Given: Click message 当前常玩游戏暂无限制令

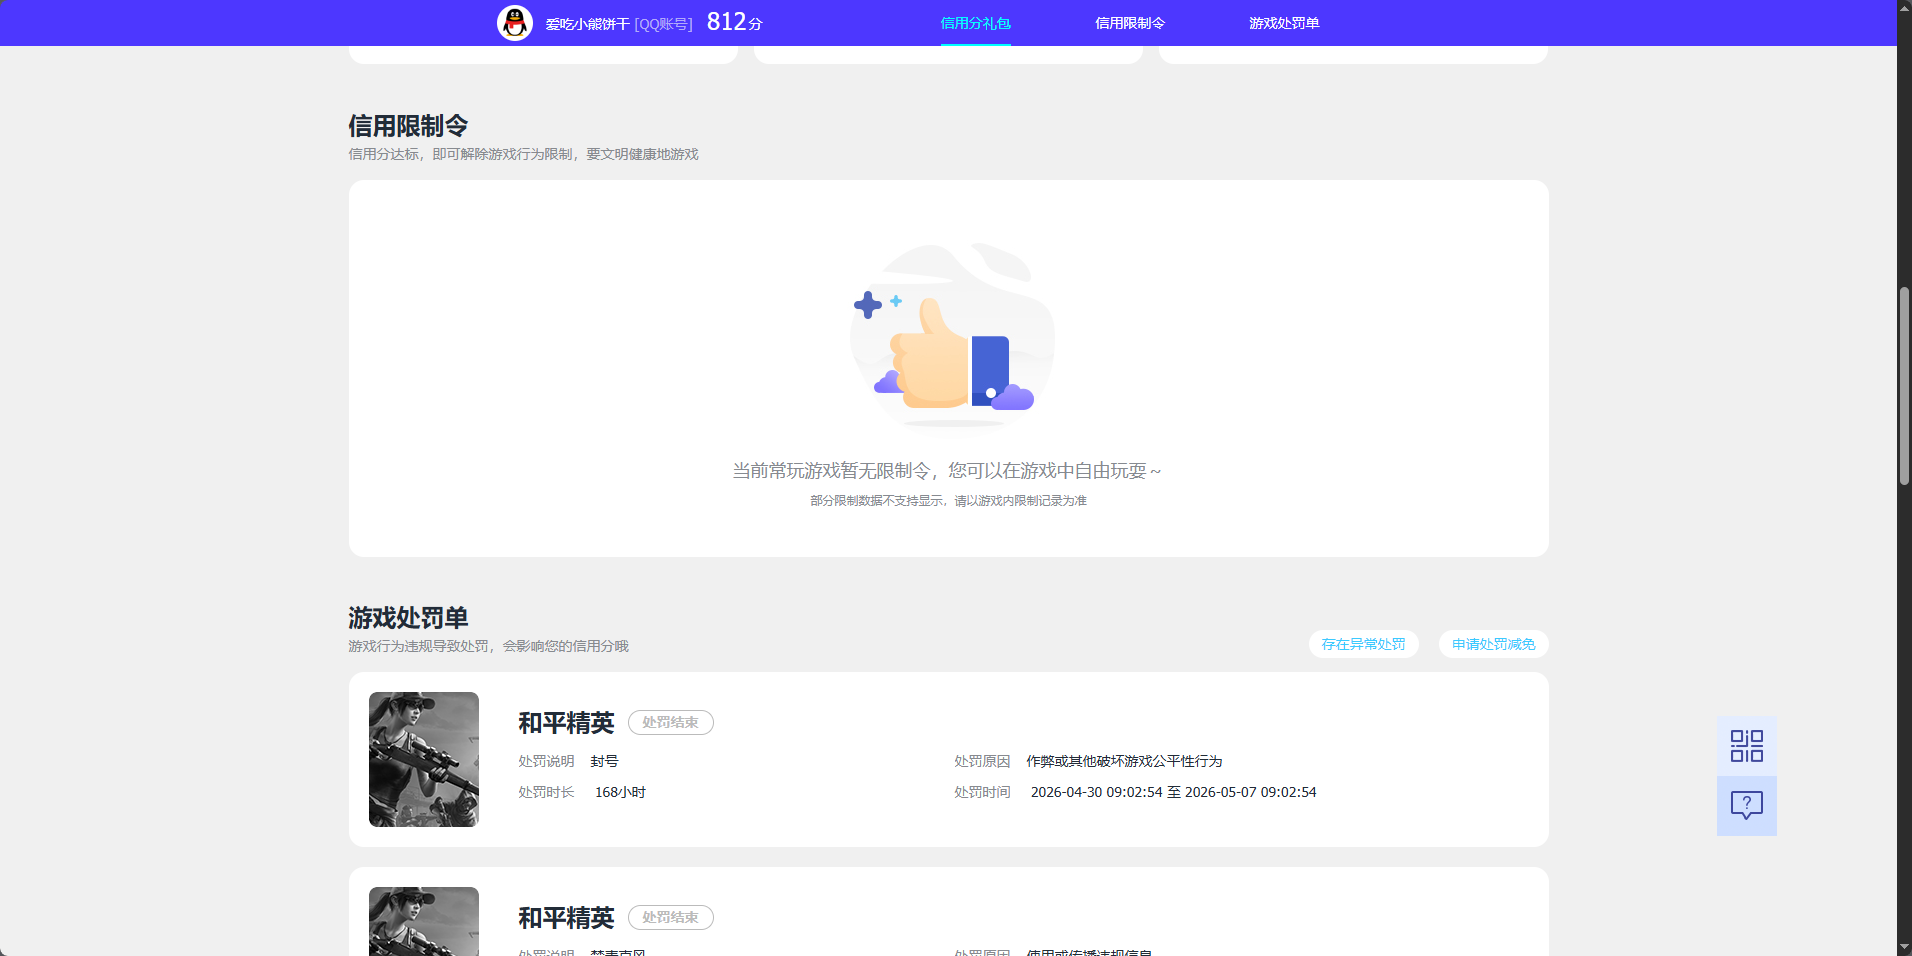Looking at the screenshot, I should [946, 470].
